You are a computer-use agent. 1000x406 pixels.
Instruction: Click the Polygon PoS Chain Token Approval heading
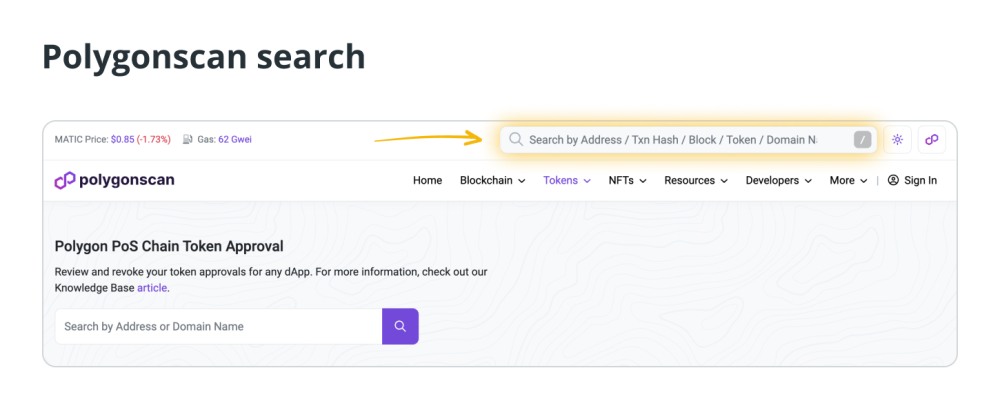[169, 246]
